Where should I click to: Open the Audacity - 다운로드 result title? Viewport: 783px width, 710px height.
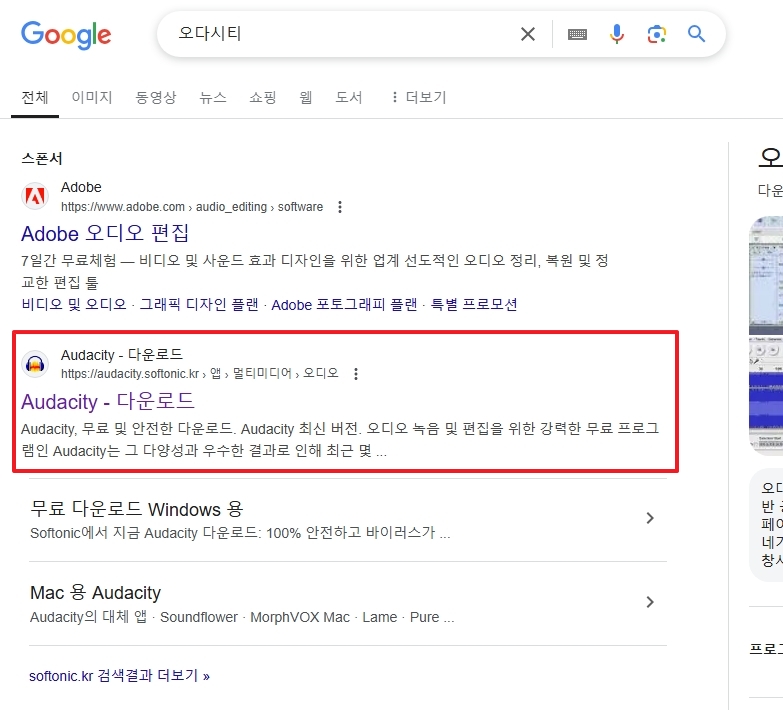click(x=107, y=401)
